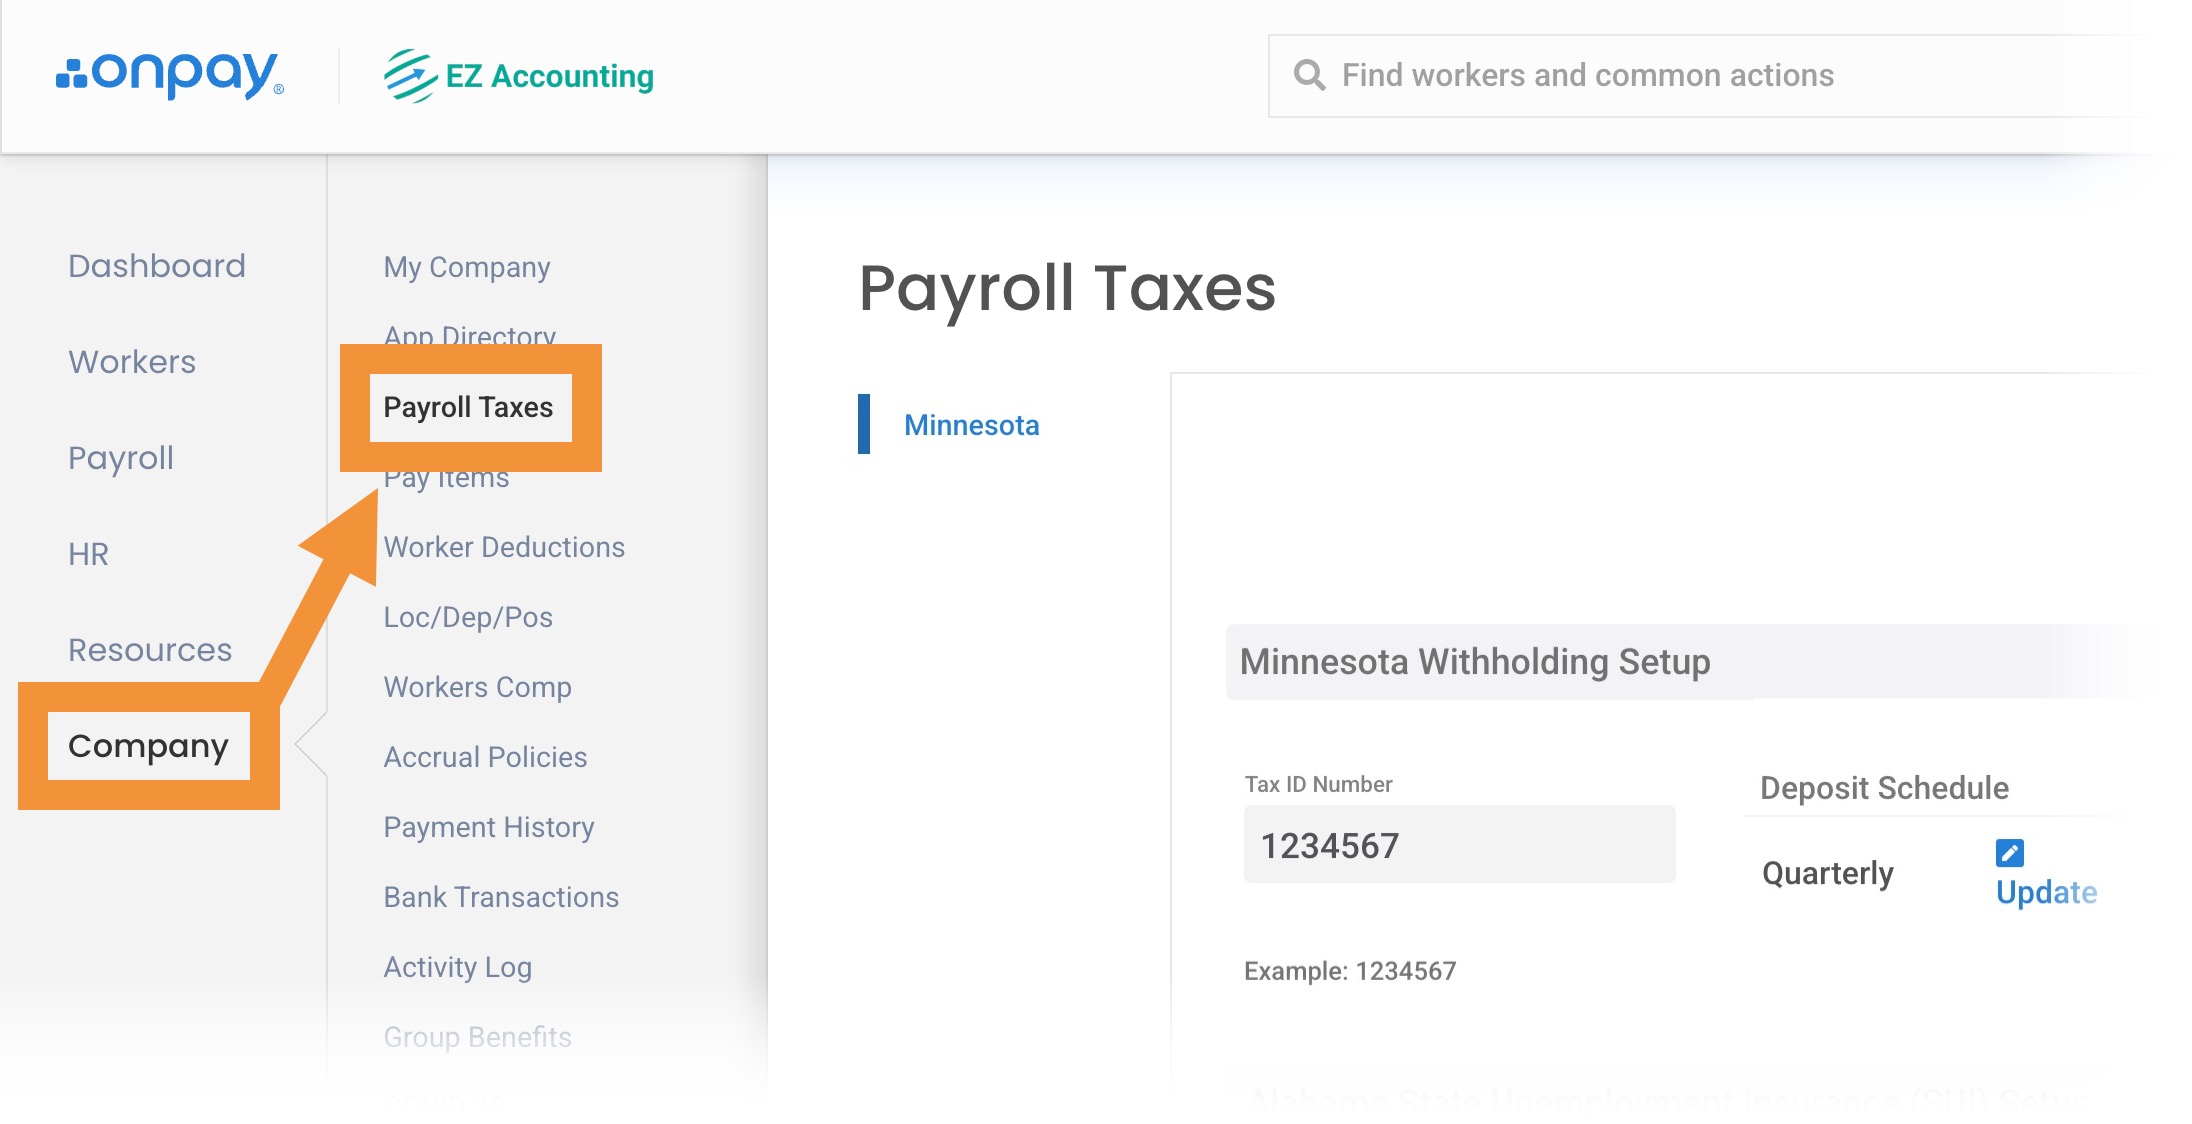
Task: Go to the Workers section
Action: pos(132,362)
